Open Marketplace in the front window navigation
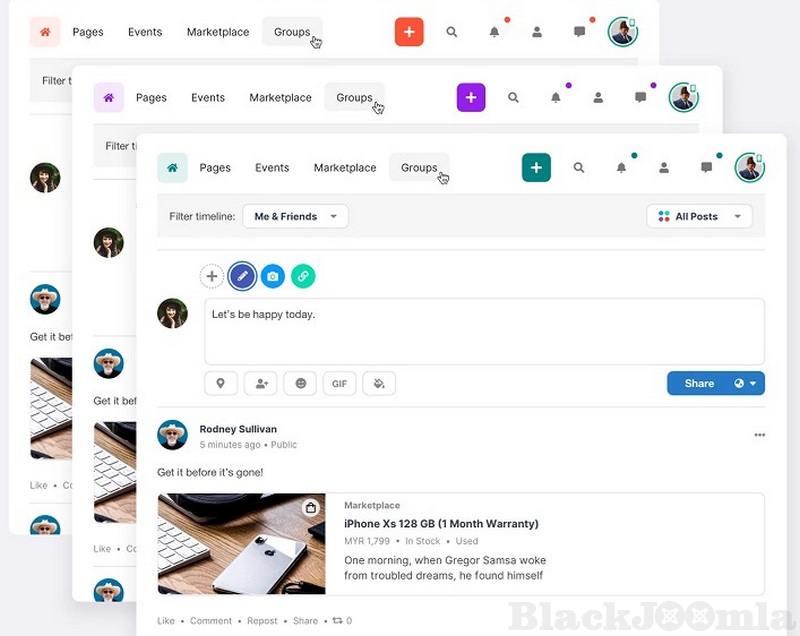Screen dimensions: 800x636 [345, 168]
